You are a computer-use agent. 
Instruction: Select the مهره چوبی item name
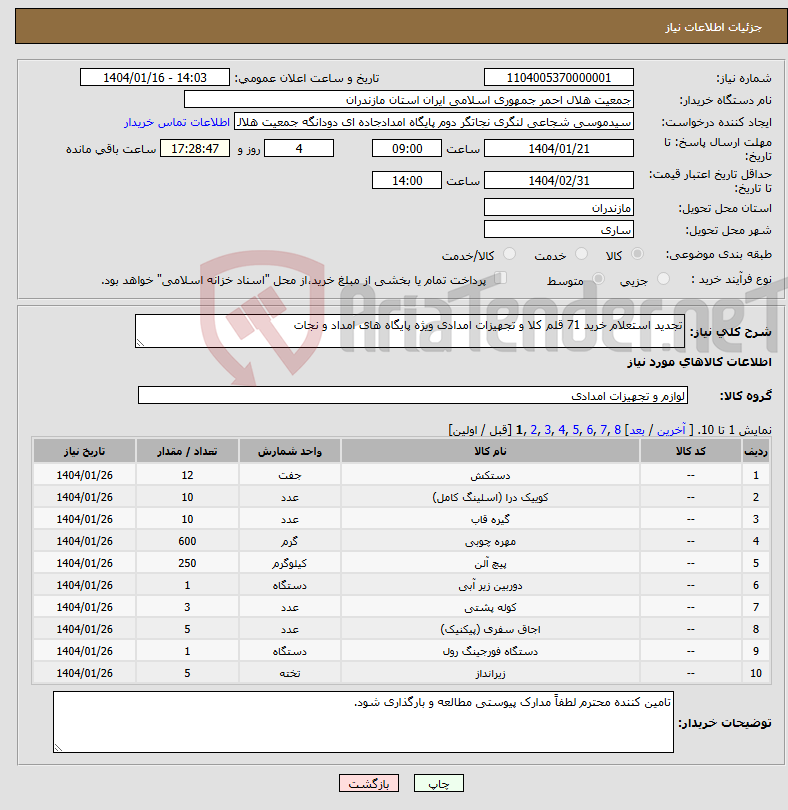(x=490, y=541)
